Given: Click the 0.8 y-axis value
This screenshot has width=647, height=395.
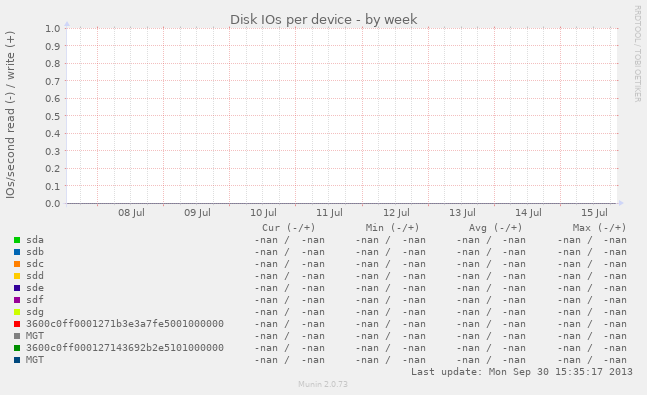Looking at the screenshot, I should click(x=53, y=64).
